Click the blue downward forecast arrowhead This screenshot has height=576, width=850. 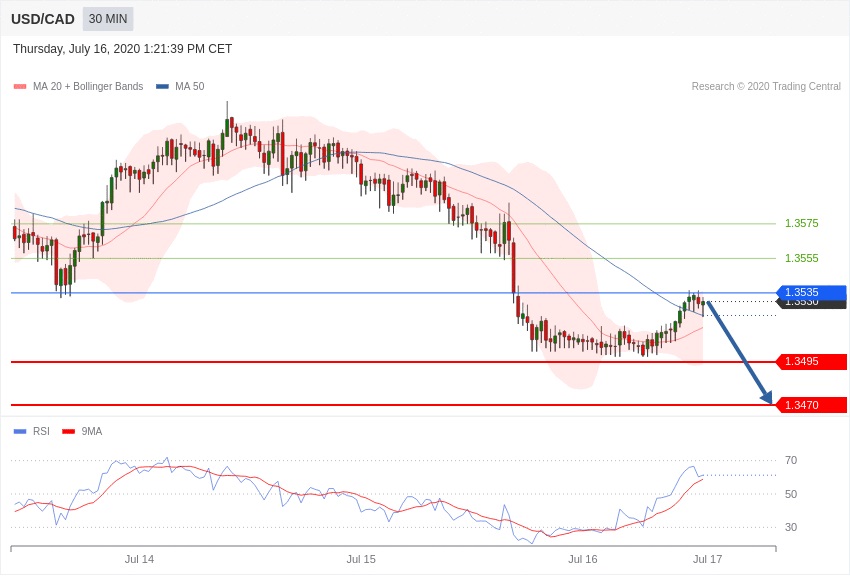pos(767,397)
